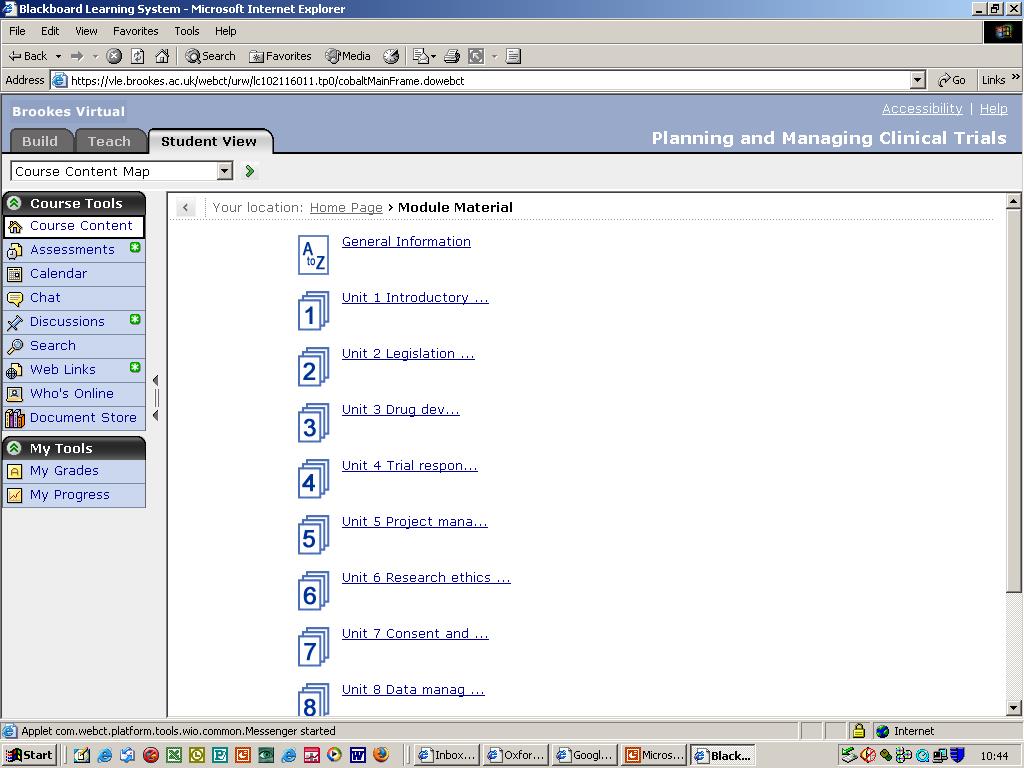The height and width of the screenshot is (768, 1024).
Task: Click the content scrollbar up arrow
Action: (x=1014, y=201)
